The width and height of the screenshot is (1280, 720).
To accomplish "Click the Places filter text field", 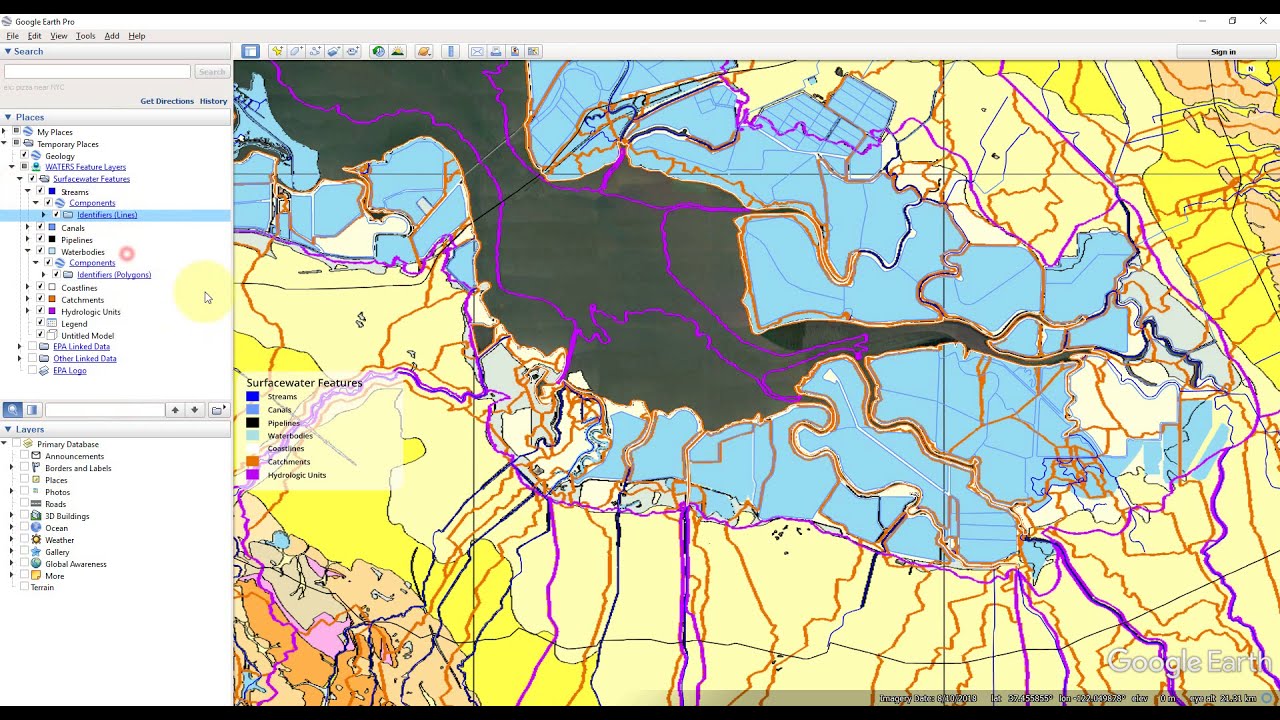I will click(x=104, y=410).
